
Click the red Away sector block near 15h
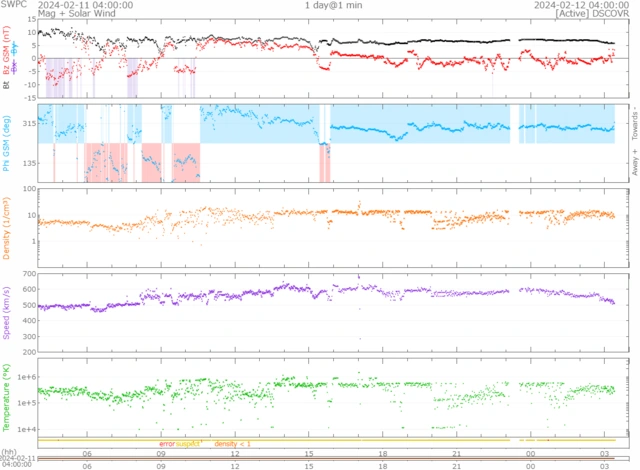point(325,162)
